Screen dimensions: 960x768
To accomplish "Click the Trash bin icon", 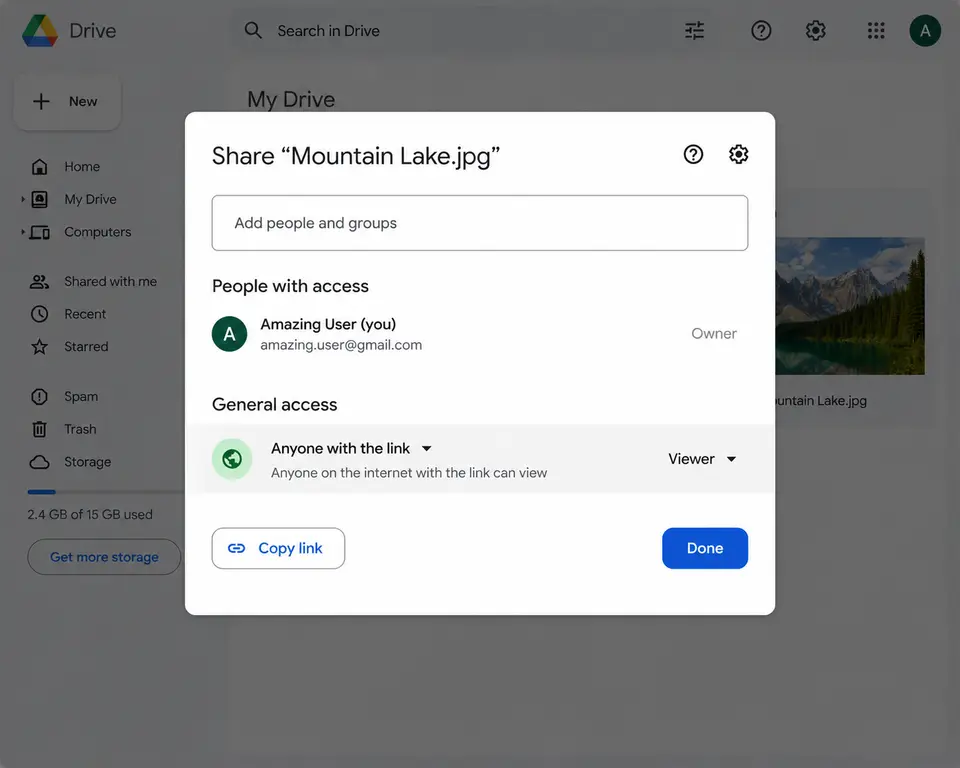I will (40, 429).
